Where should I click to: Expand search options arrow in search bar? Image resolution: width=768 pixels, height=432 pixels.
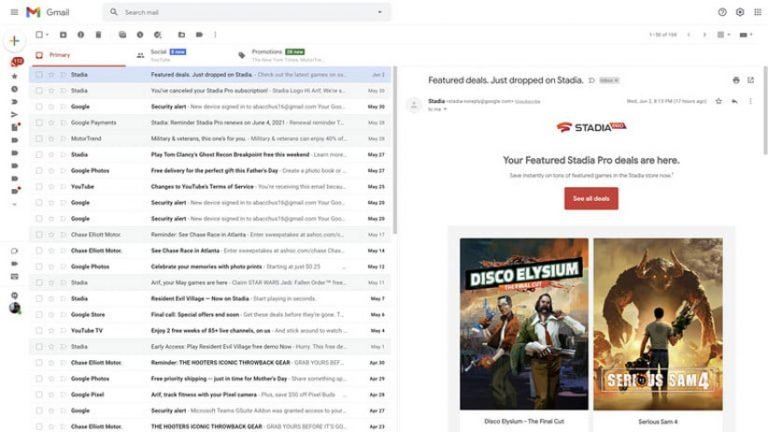tap(380, 12)
